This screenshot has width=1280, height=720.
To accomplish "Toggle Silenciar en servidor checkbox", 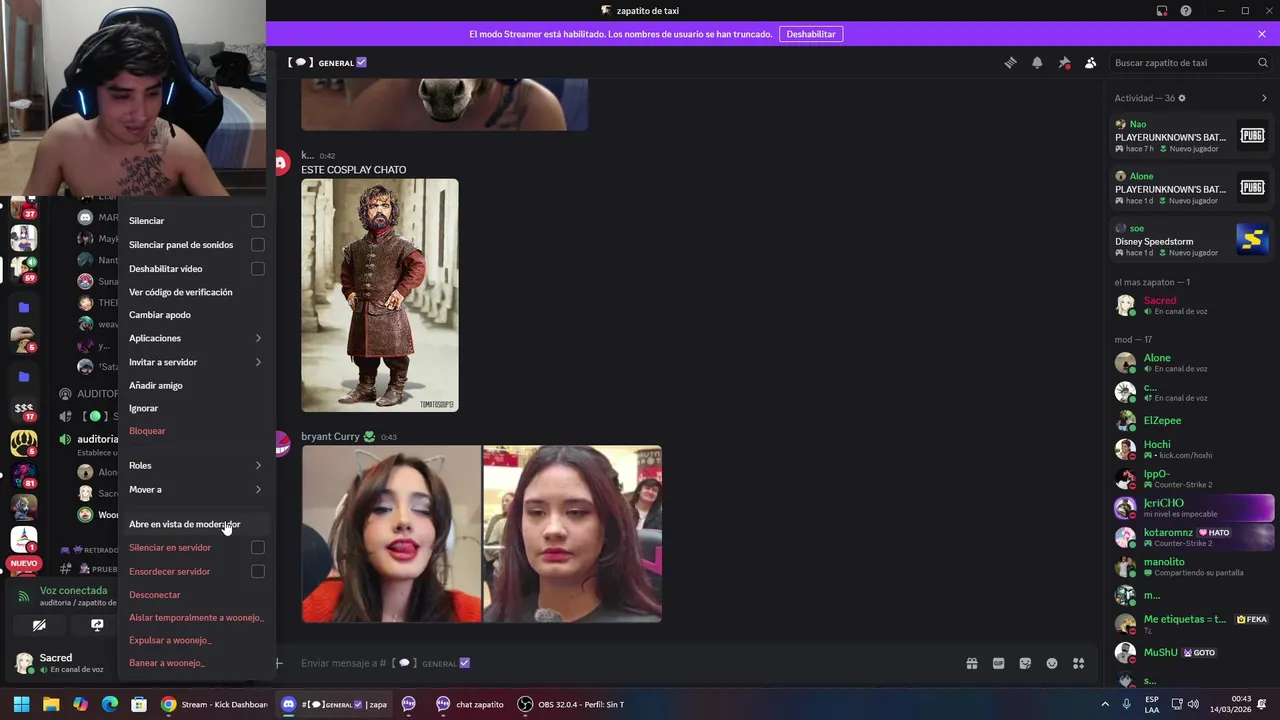I will coord(258,548).
